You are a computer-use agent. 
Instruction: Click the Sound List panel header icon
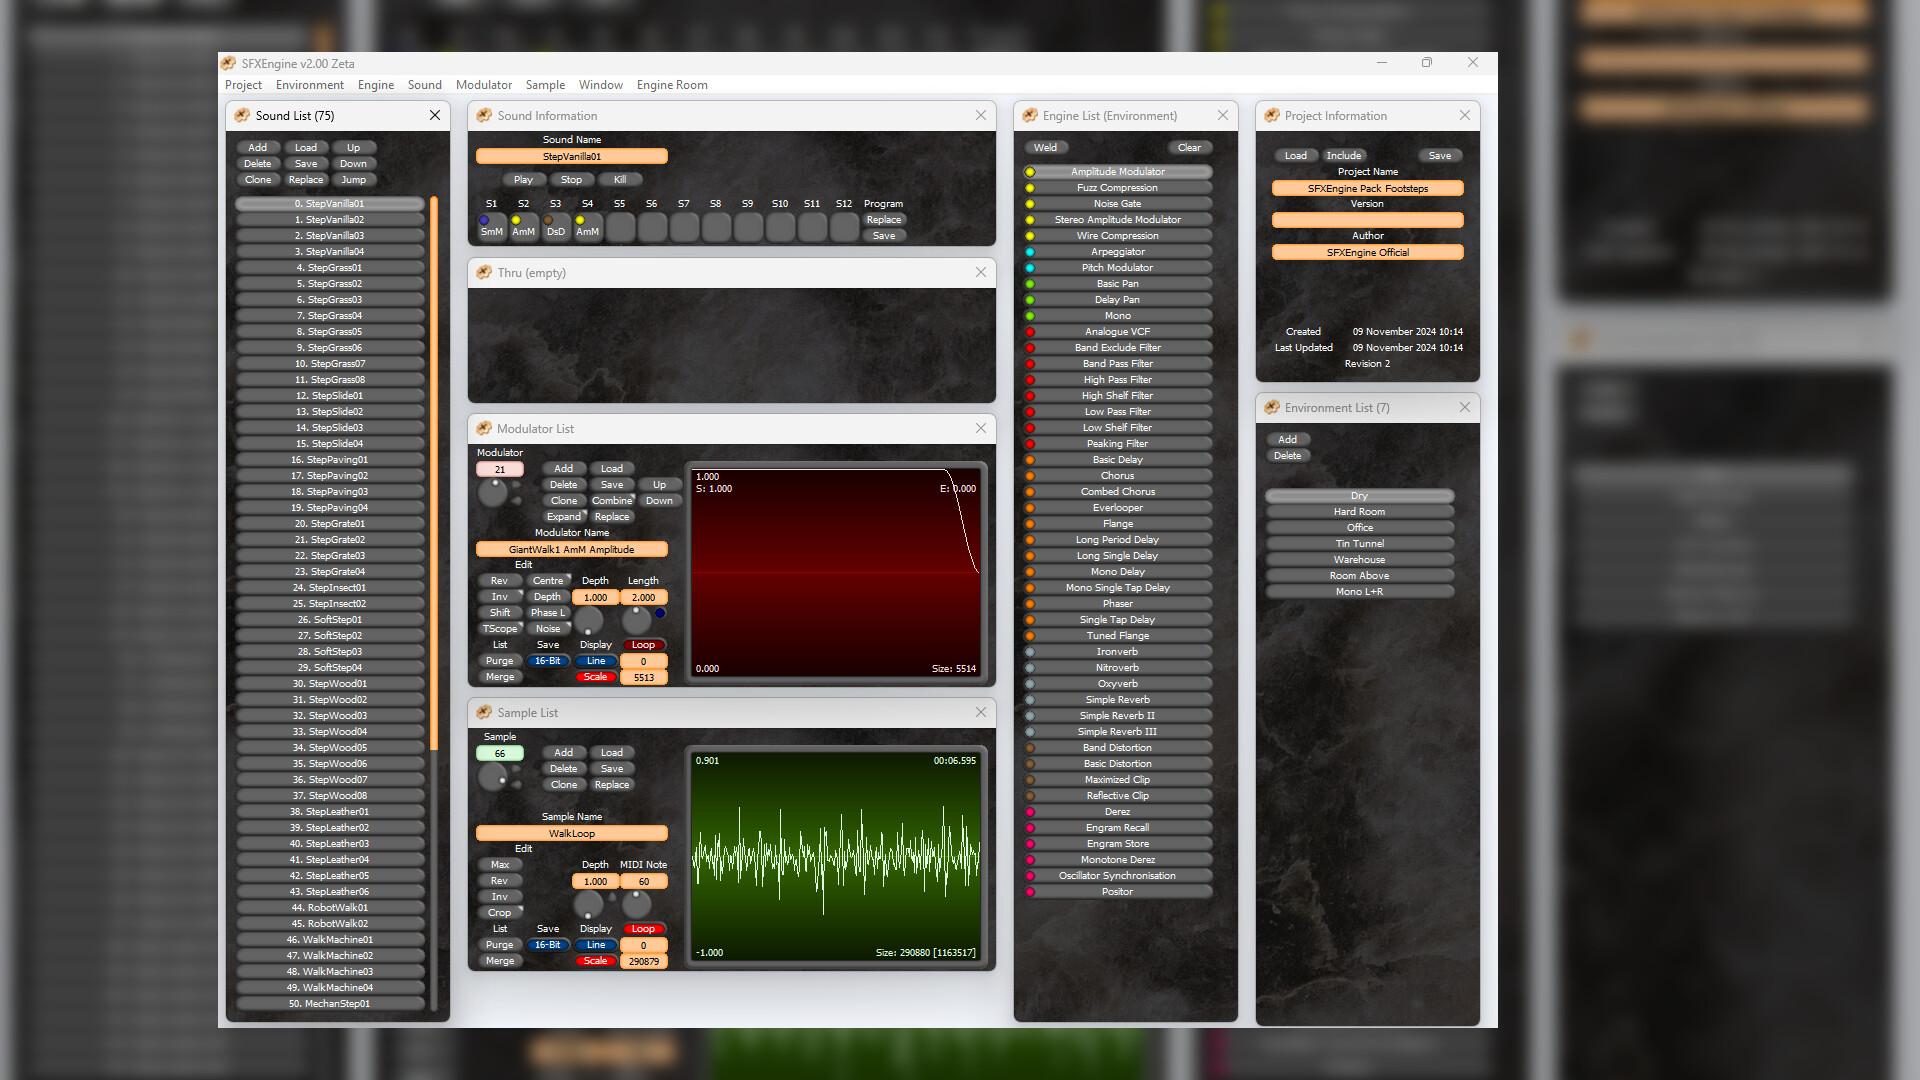pos(242,115)
